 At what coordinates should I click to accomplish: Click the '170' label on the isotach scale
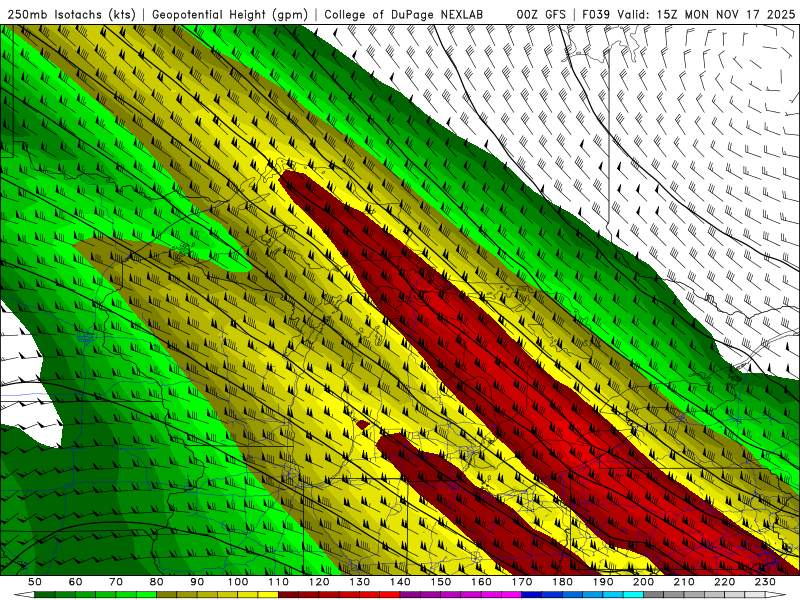(x=522, y=582)
